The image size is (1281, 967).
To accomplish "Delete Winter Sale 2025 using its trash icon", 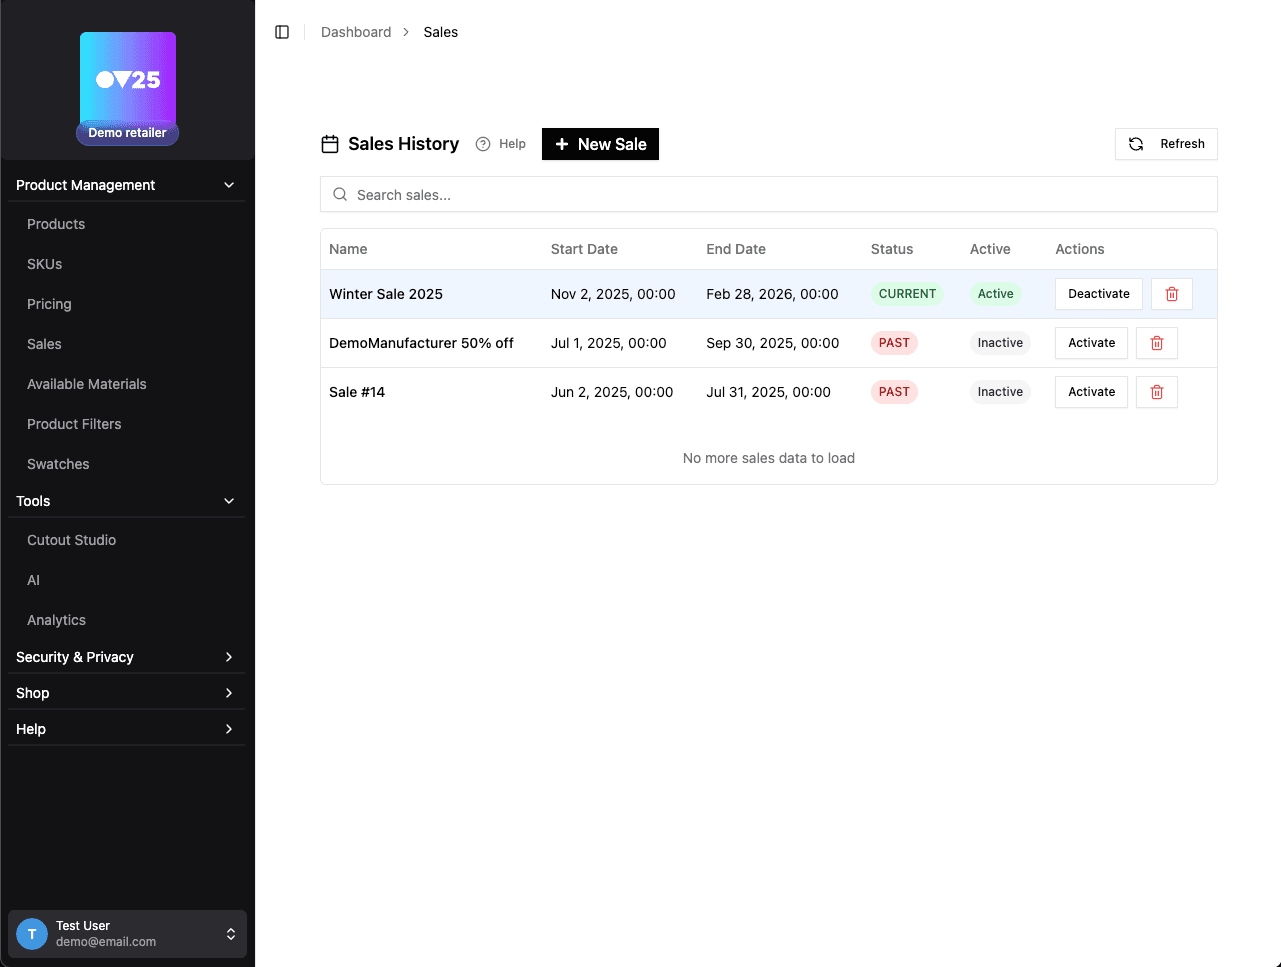I will (1171, 293).
